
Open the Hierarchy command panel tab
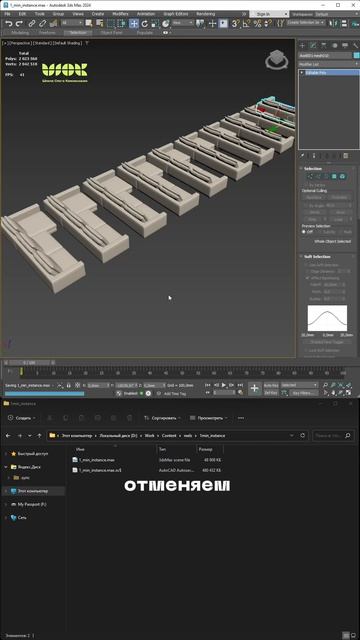tap(324, 45)
